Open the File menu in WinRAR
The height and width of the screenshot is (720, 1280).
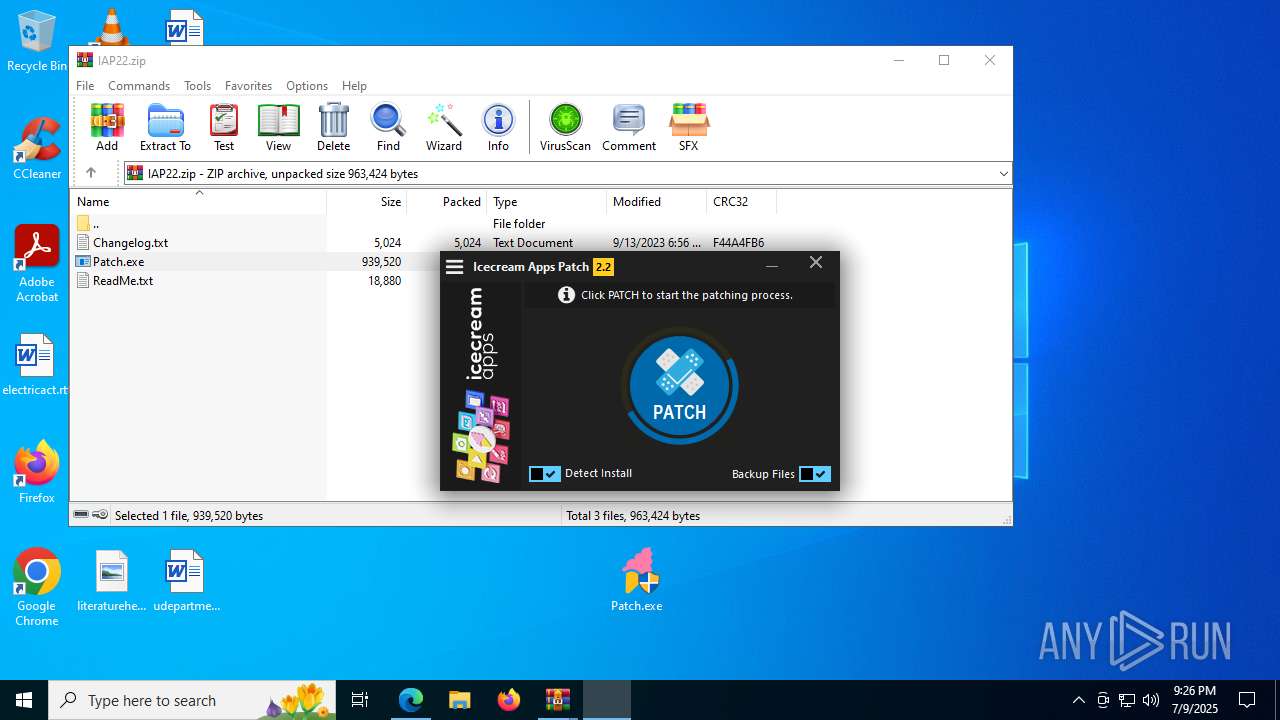point(85,86)
